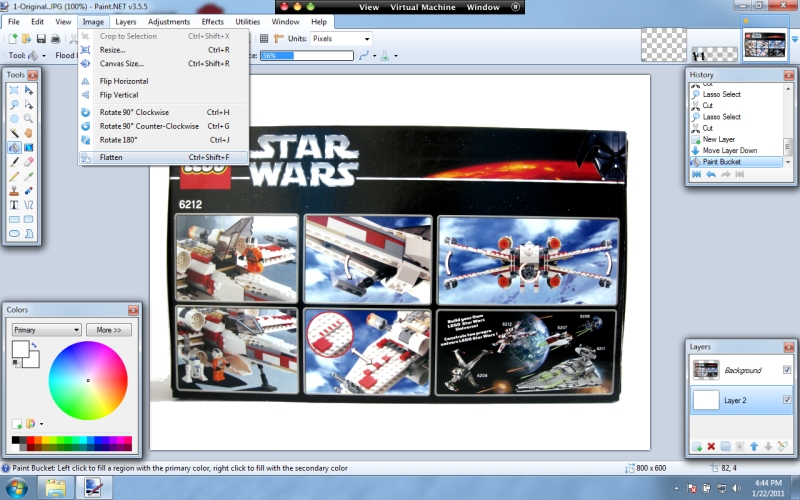Screen dimensions: 800x500
Task: Select the Move Selected Pixels tool
Action: click(x=29, y=90)
